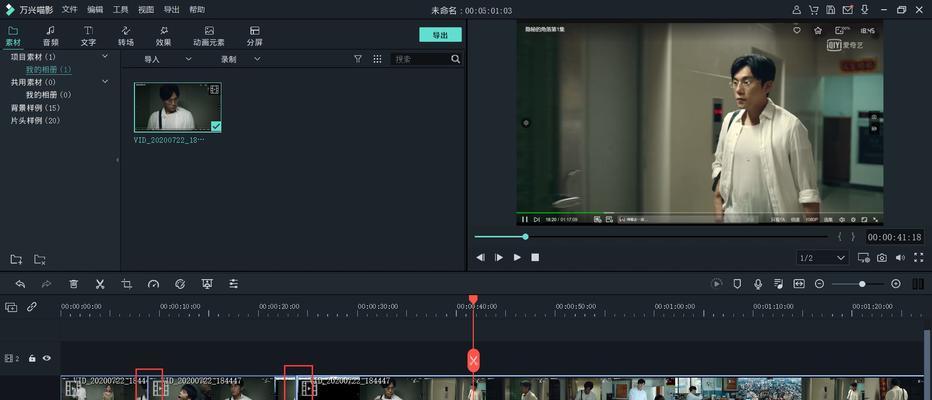The image size is (932, 400).
Task: Add a new media folder
Action: (16, 259)
